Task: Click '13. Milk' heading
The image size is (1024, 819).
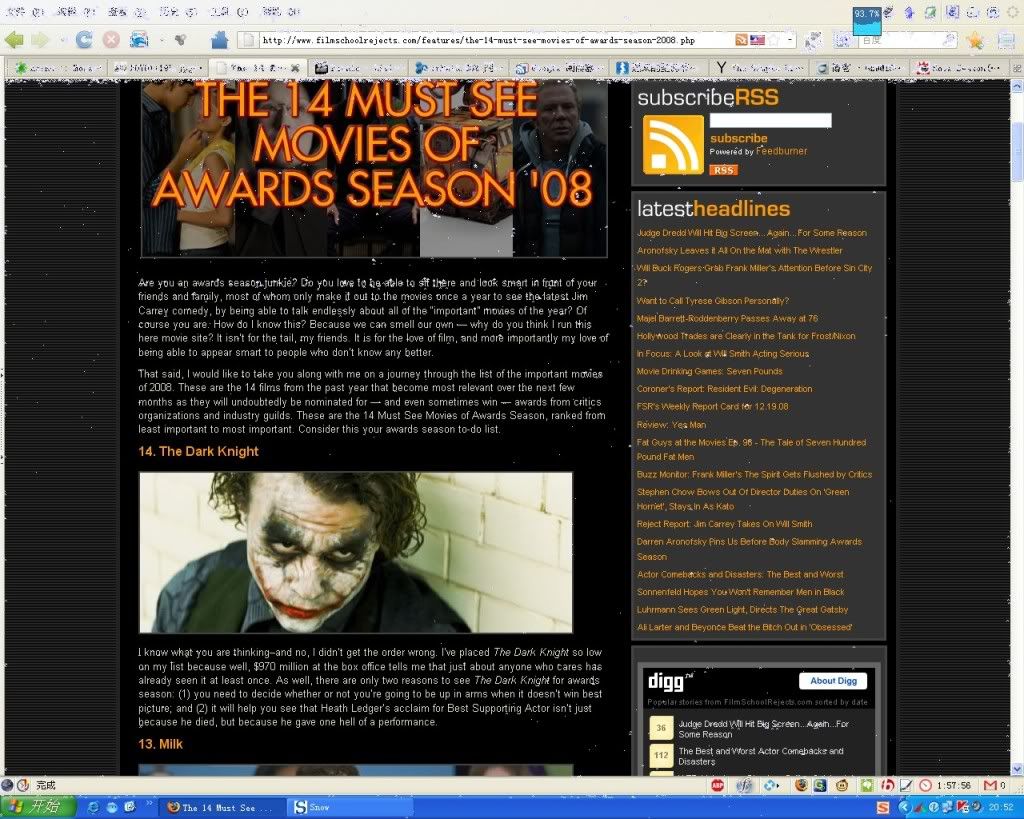Action: tap(161, 744)
